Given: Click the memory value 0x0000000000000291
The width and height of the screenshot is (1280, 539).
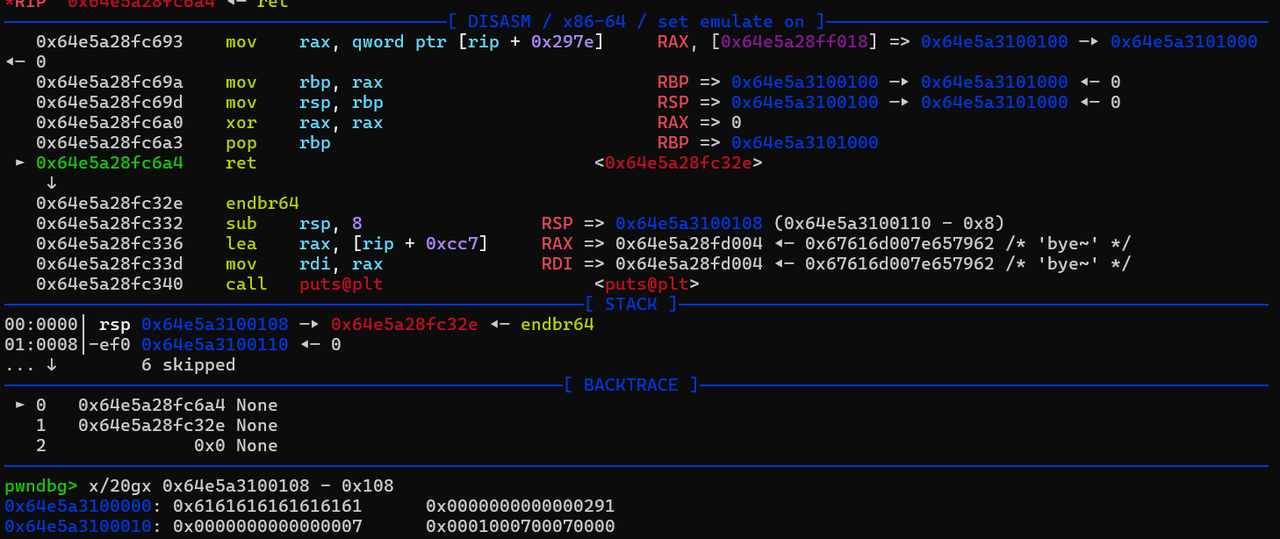Looking at the screenshot, I should coord(520,506).
